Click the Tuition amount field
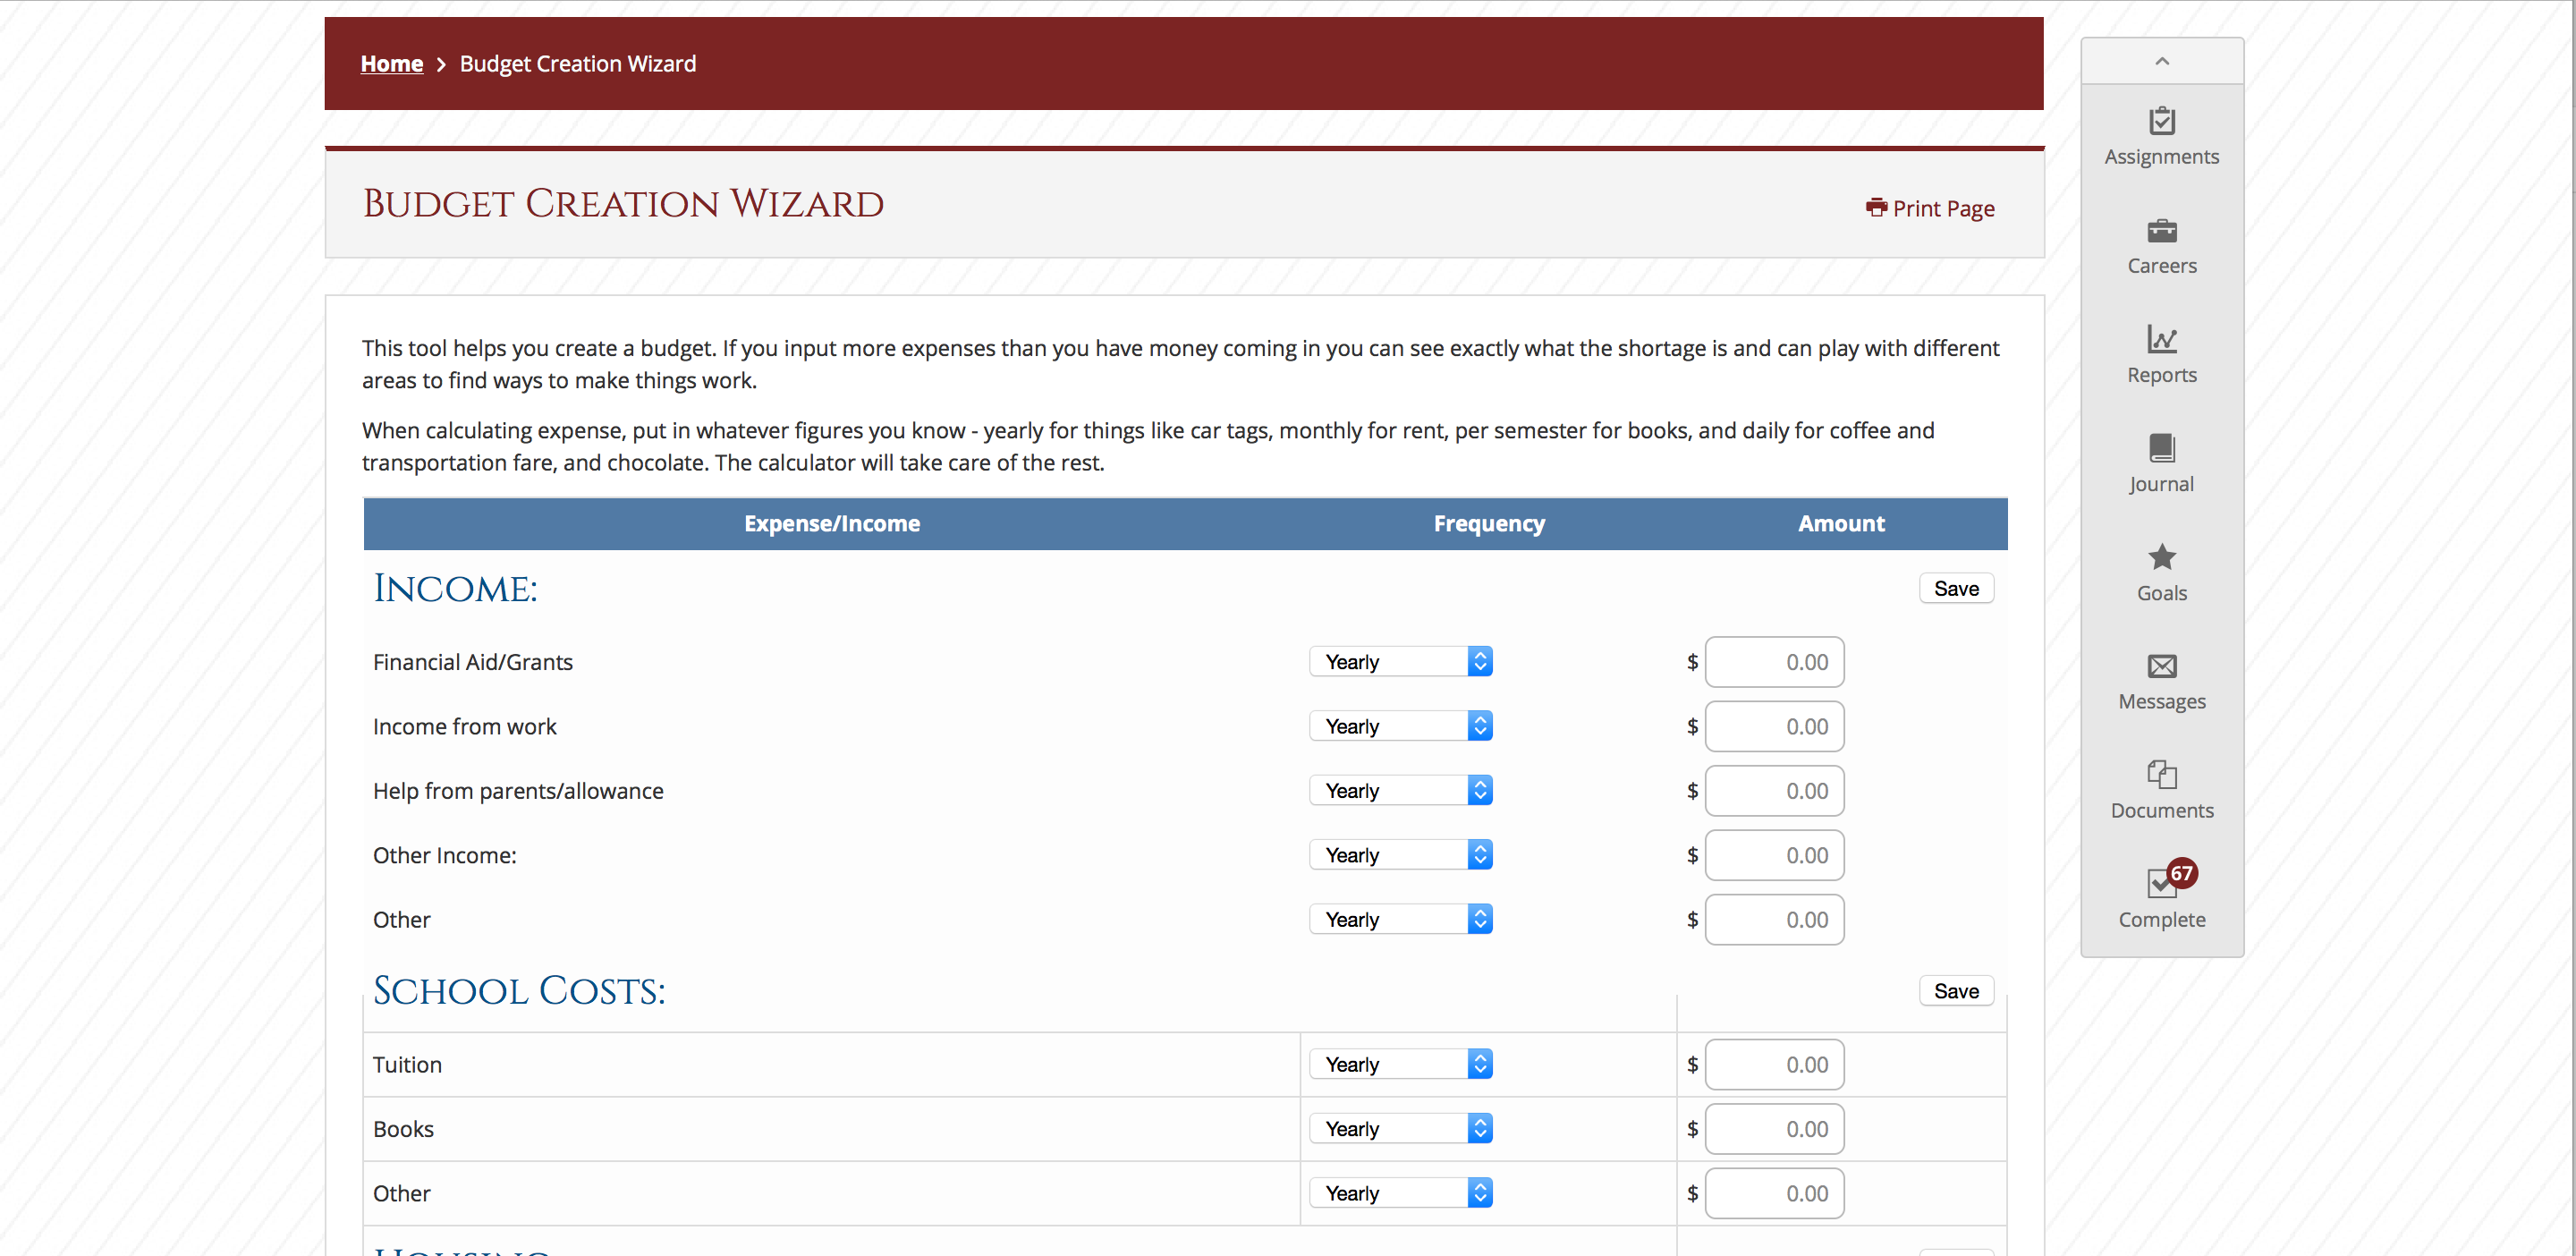The image size is (2576, 1256). click(x=1774, y=1064)
